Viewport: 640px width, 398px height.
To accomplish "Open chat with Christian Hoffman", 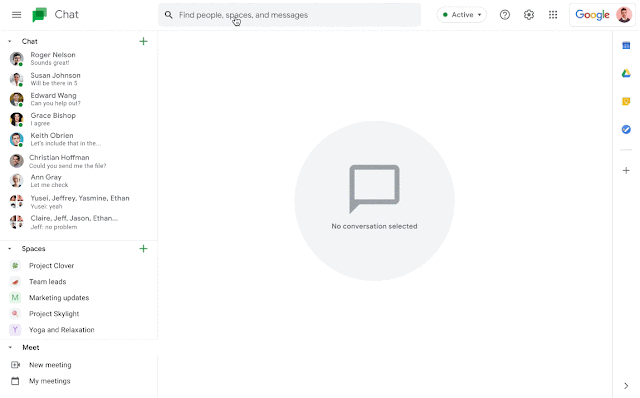I will (79, 161).
